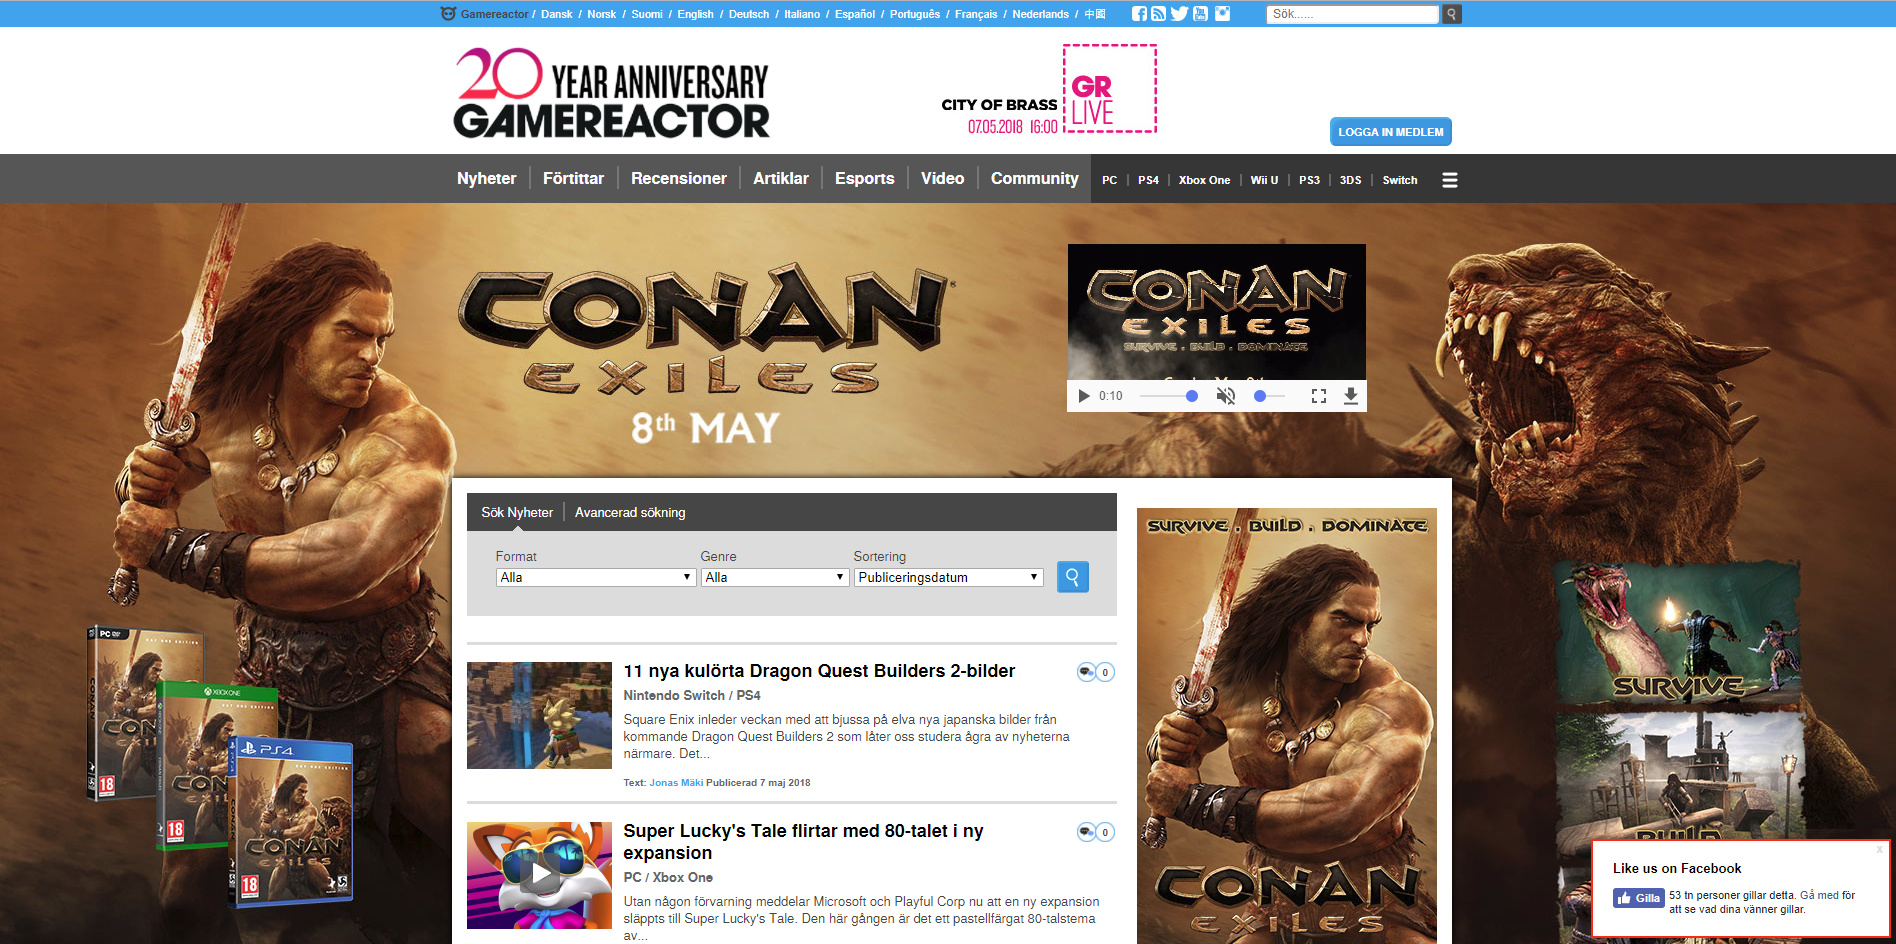Viewport: 1896px width, 944px height.
Task: Open comments for Dragon Quest Builders article
Action: point(1095,672)
